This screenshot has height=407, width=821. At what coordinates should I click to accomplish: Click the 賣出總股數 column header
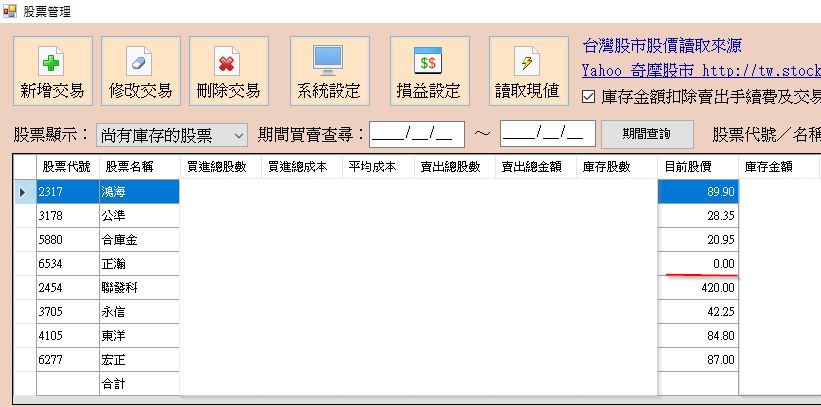(454, 167)
